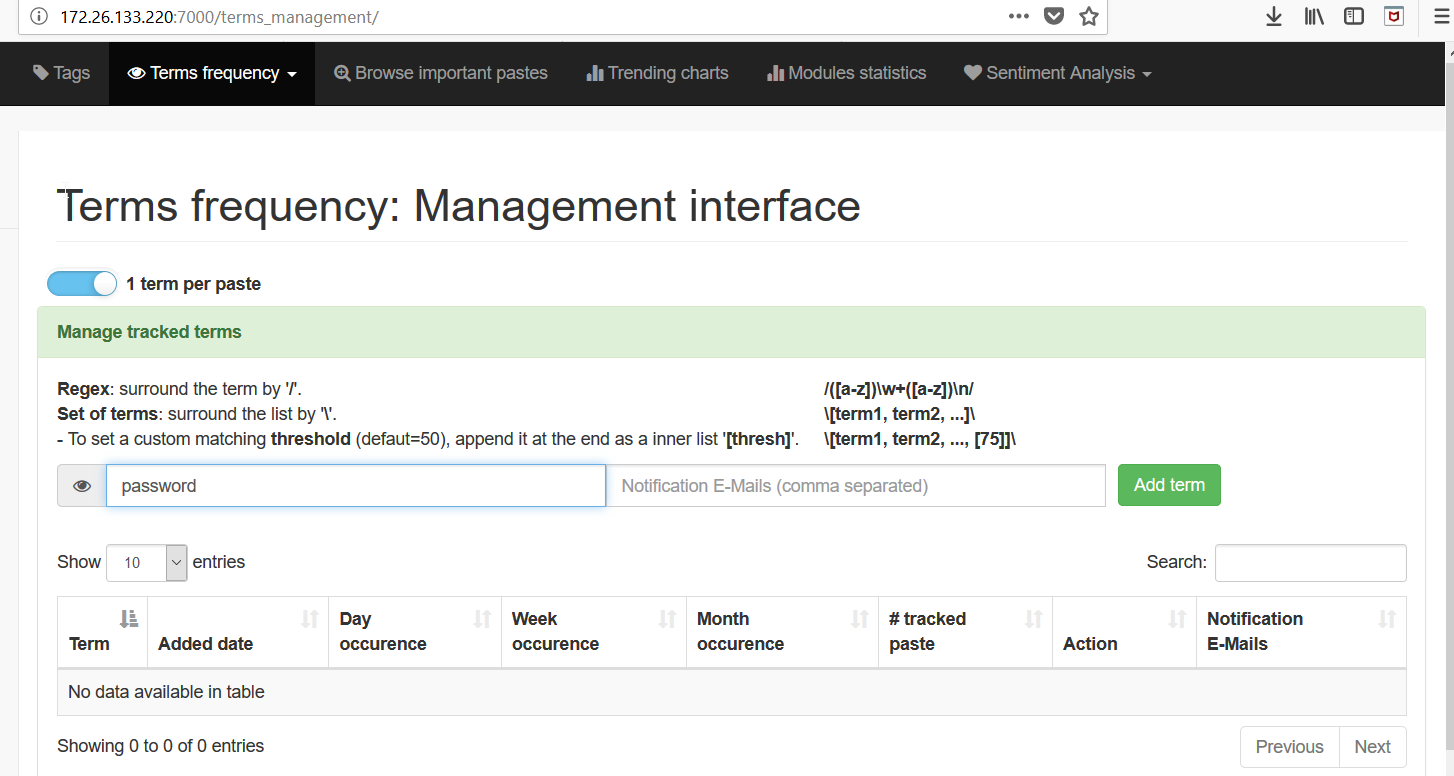
Task: Open Browse important pastes
Action: pos(440,72)
